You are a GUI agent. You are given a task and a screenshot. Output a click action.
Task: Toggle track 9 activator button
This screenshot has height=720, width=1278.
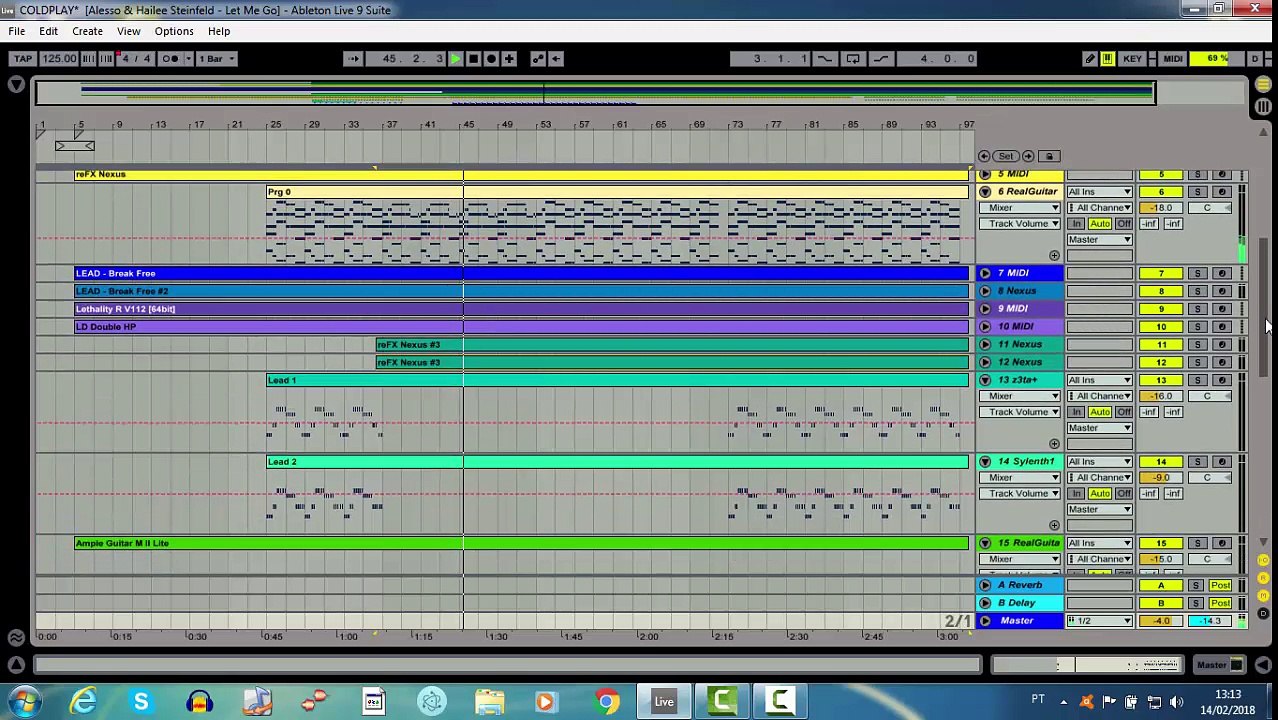1161,309
